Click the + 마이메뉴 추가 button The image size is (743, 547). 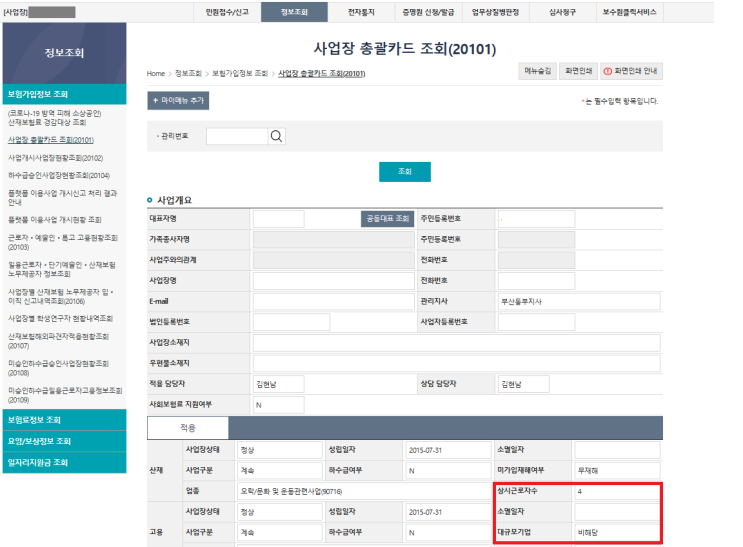pyautogui.click(x=178, y=101)
